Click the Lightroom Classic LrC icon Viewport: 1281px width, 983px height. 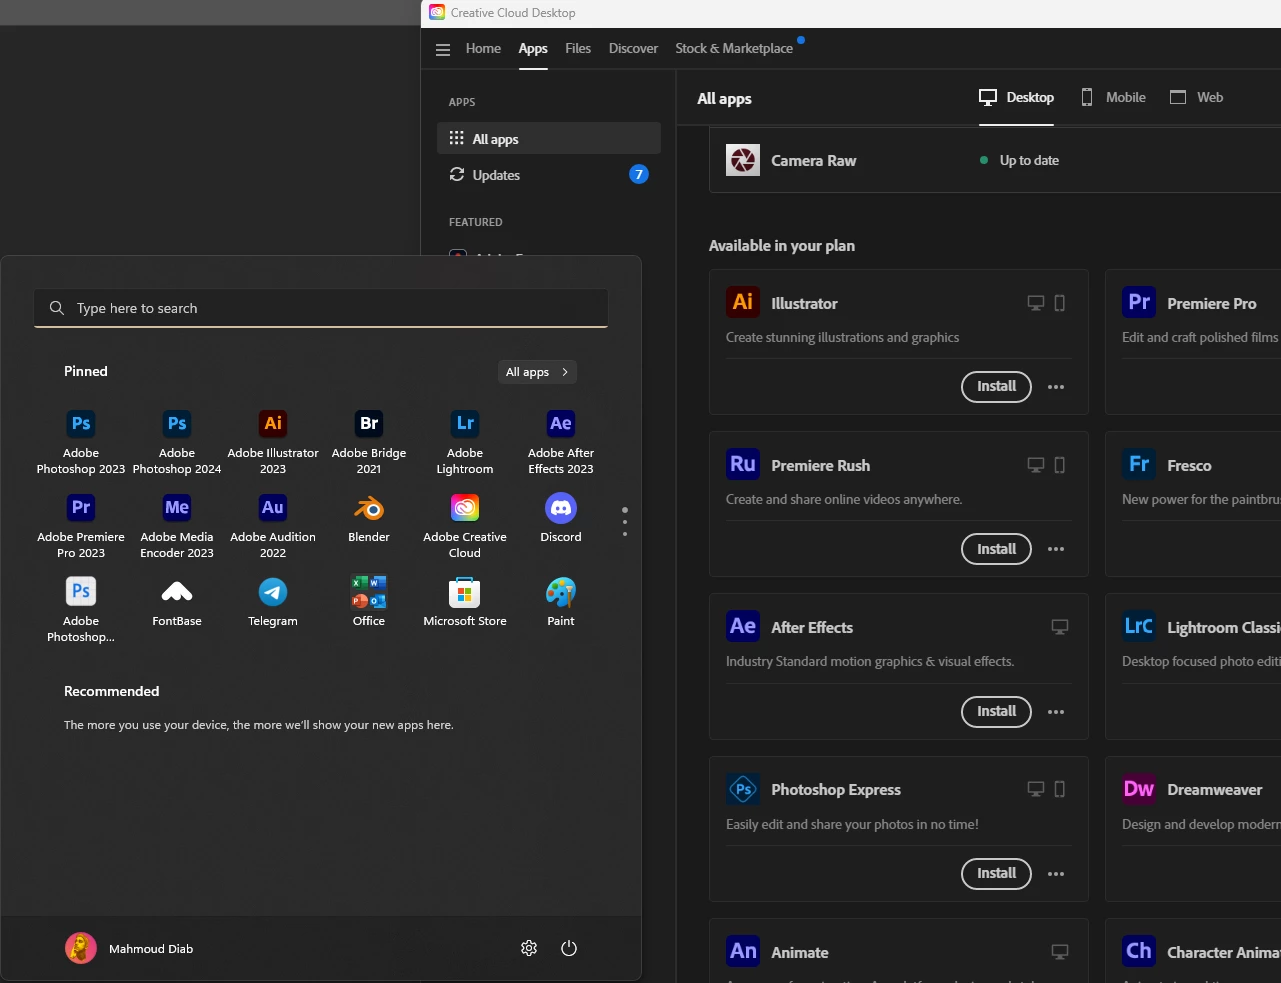pyautogui.click(x=1139, y=627)
